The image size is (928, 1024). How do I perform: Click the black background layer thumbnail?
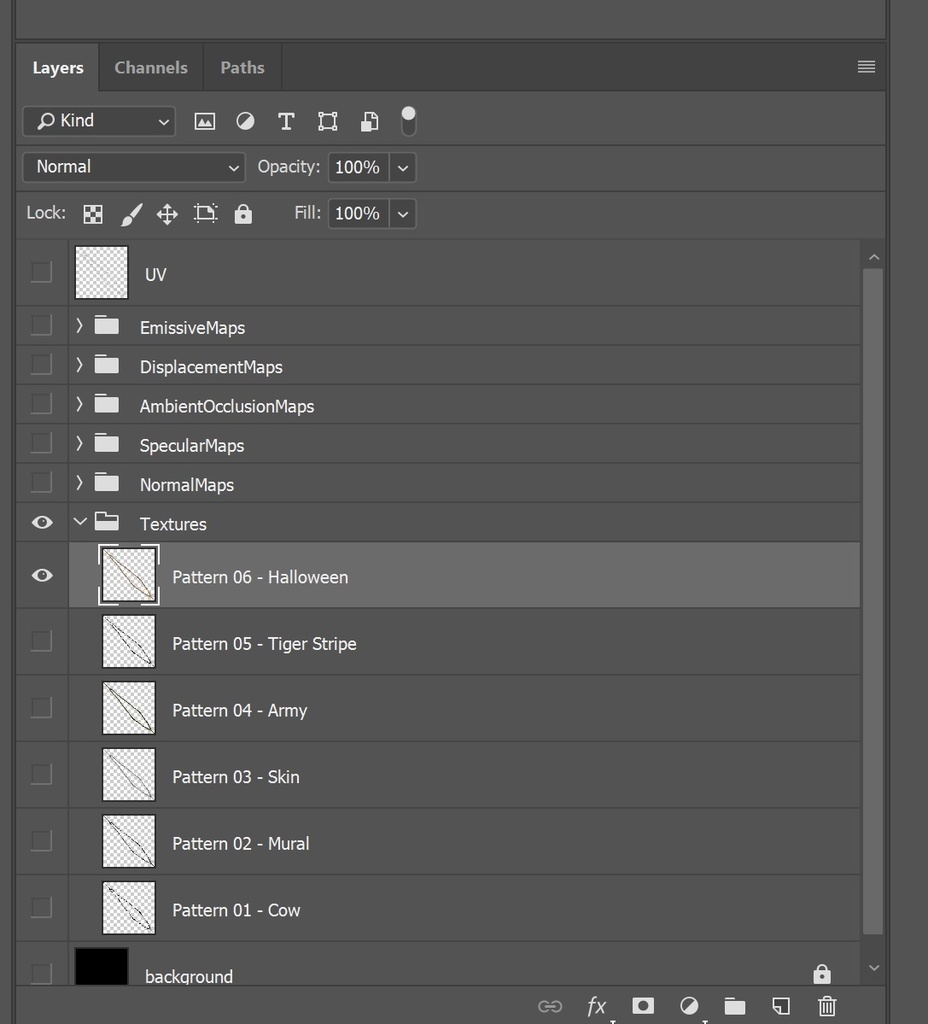tap(101, 966)
